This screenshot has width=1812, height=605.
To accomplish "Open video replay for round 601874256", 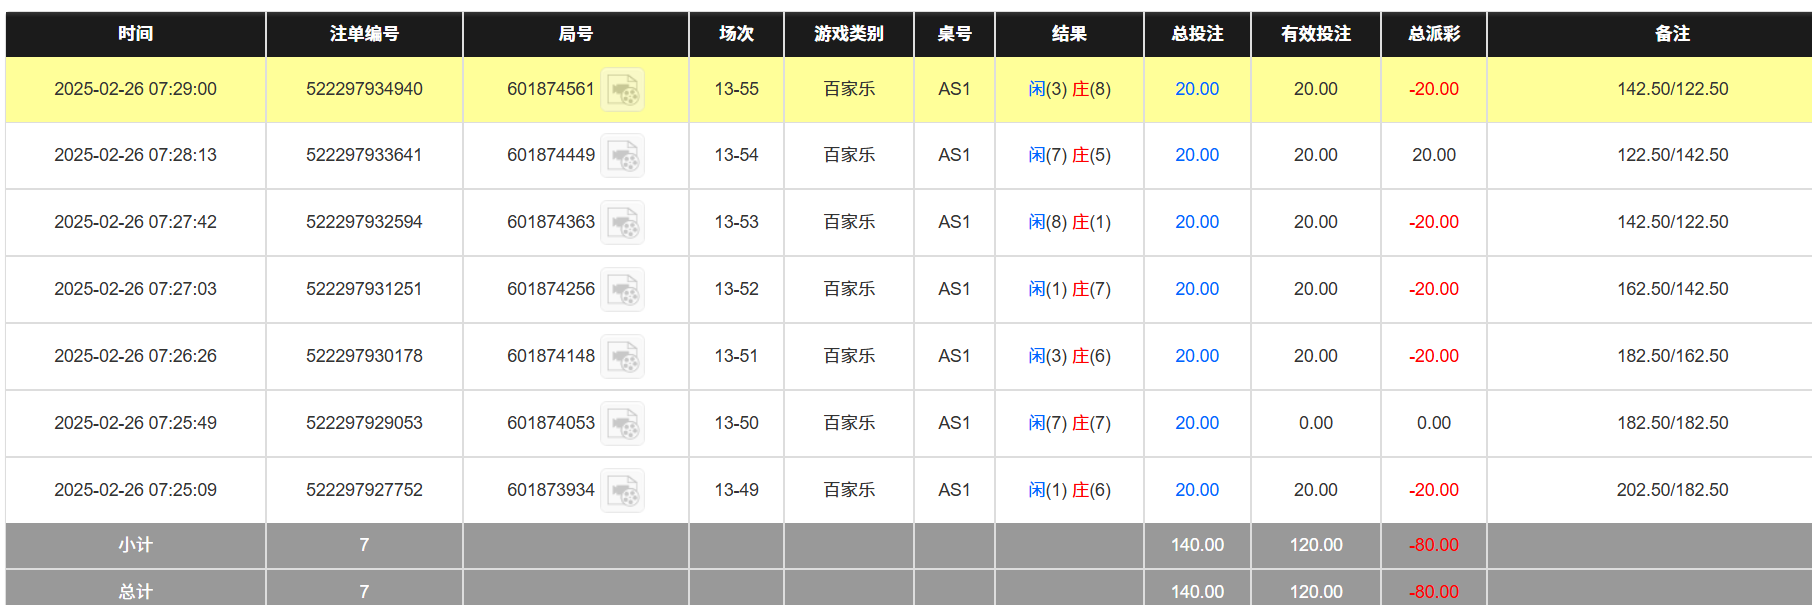I will pos(623,289).
